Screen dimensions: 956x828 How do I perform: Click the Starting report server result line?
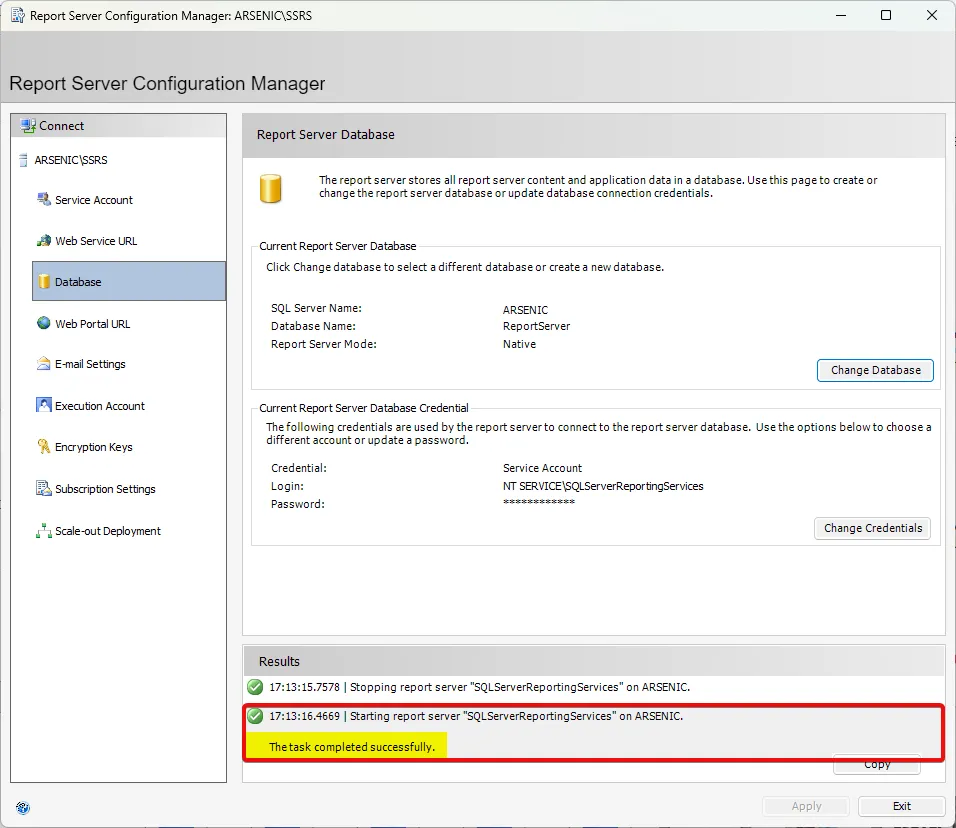(476, 716)
